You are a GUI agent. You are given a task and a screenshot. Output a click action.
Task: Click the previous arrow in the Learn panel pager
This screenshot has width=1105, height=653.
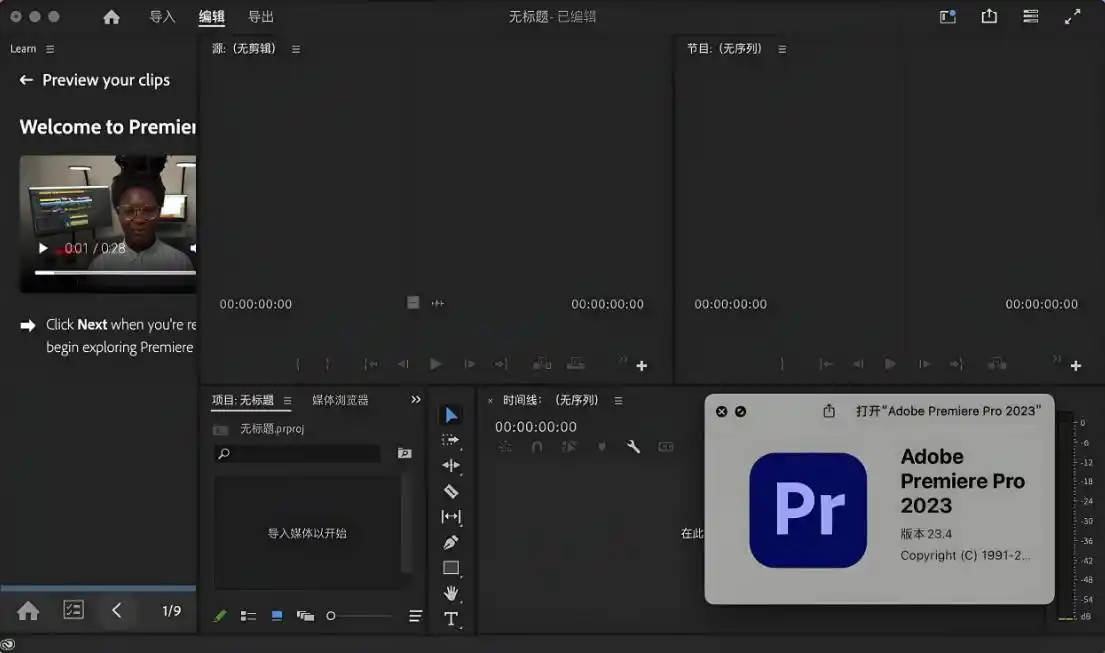coord(117,610)
